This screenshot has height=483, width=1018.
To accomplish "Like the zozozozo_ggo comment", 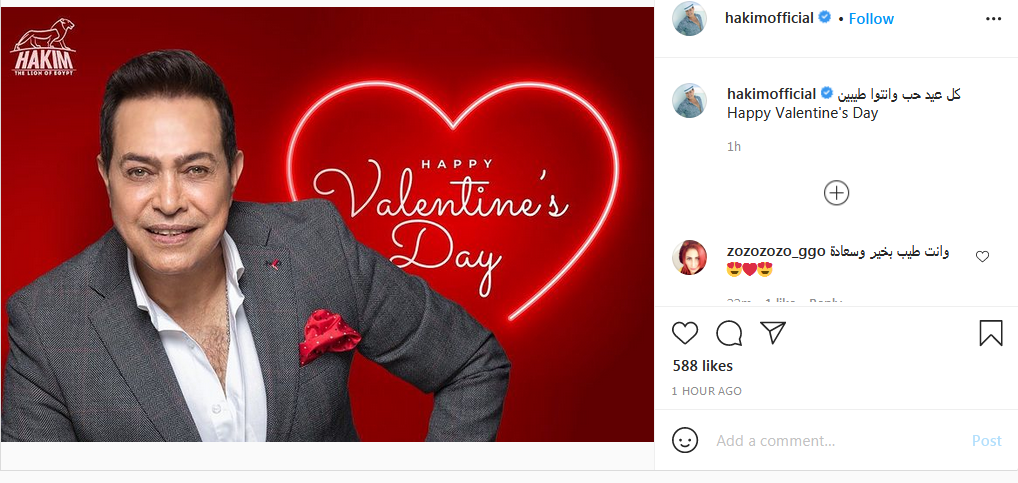I will [982, 257].
